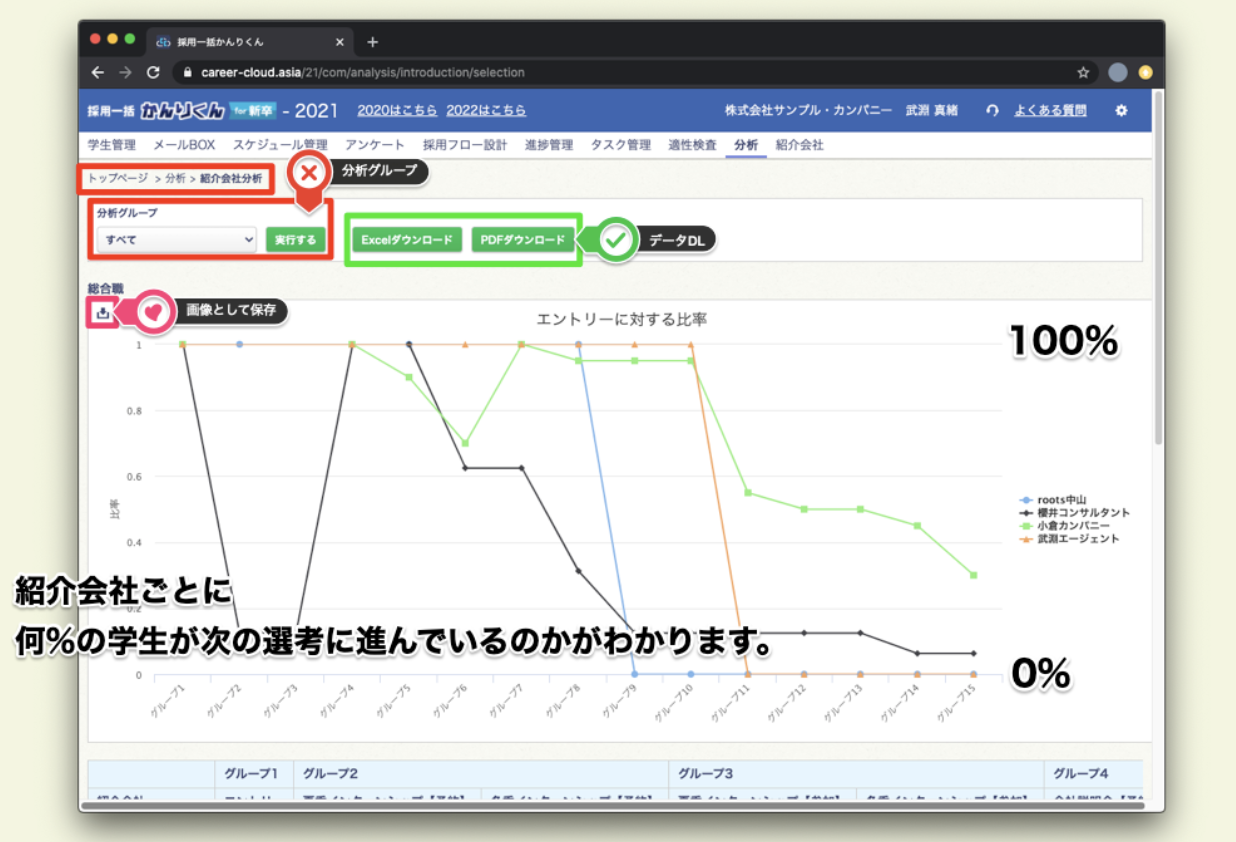This screenshot has width=1236, height=842.
Task: Open a new browser tab with plus
Action: 373,42
